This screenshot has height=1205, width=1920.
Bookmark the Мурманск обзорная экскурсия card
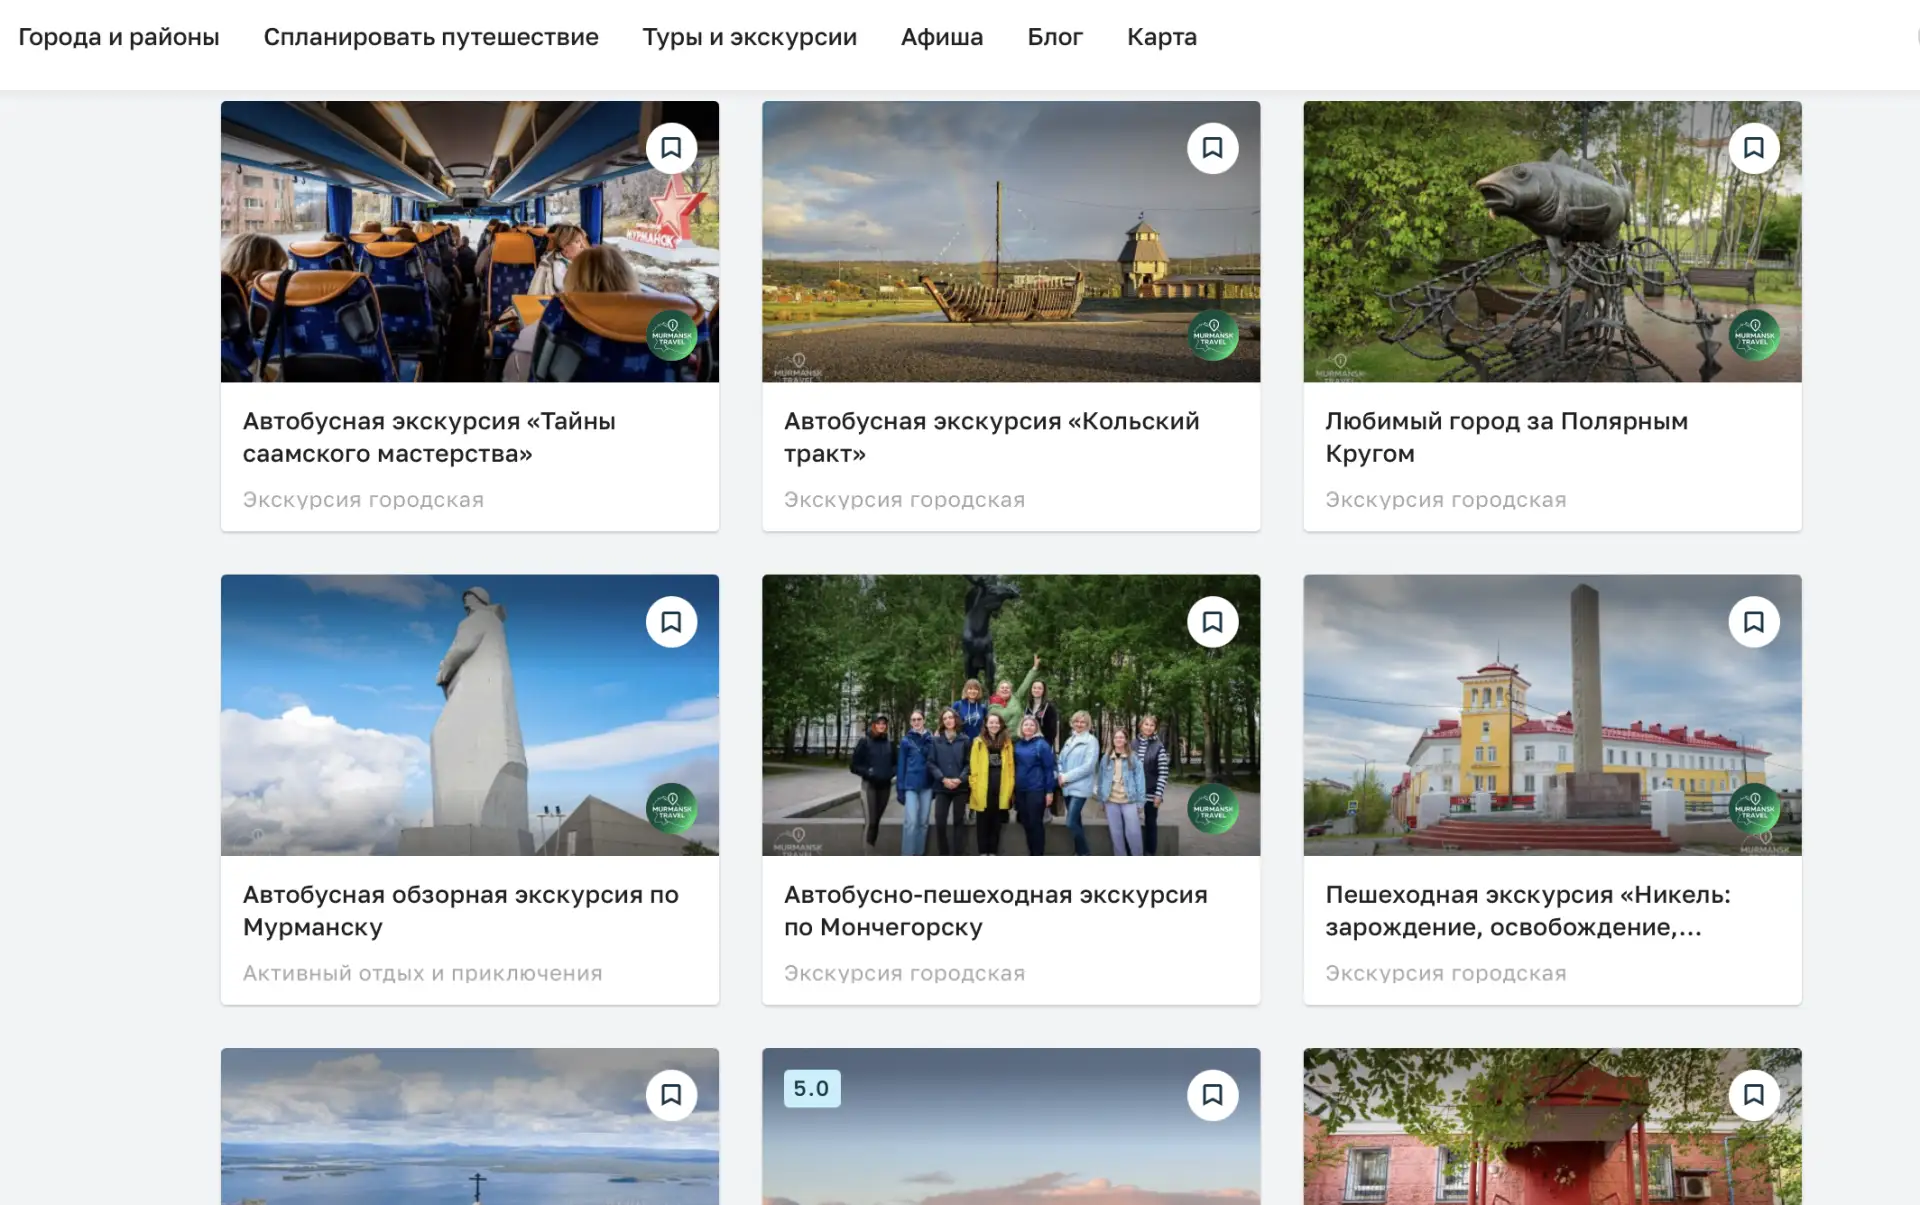click(671, 622)
